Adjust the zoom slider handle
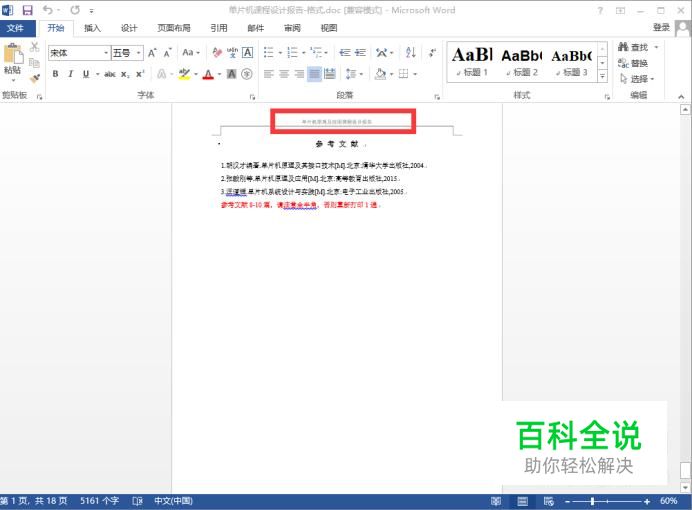 592,501
